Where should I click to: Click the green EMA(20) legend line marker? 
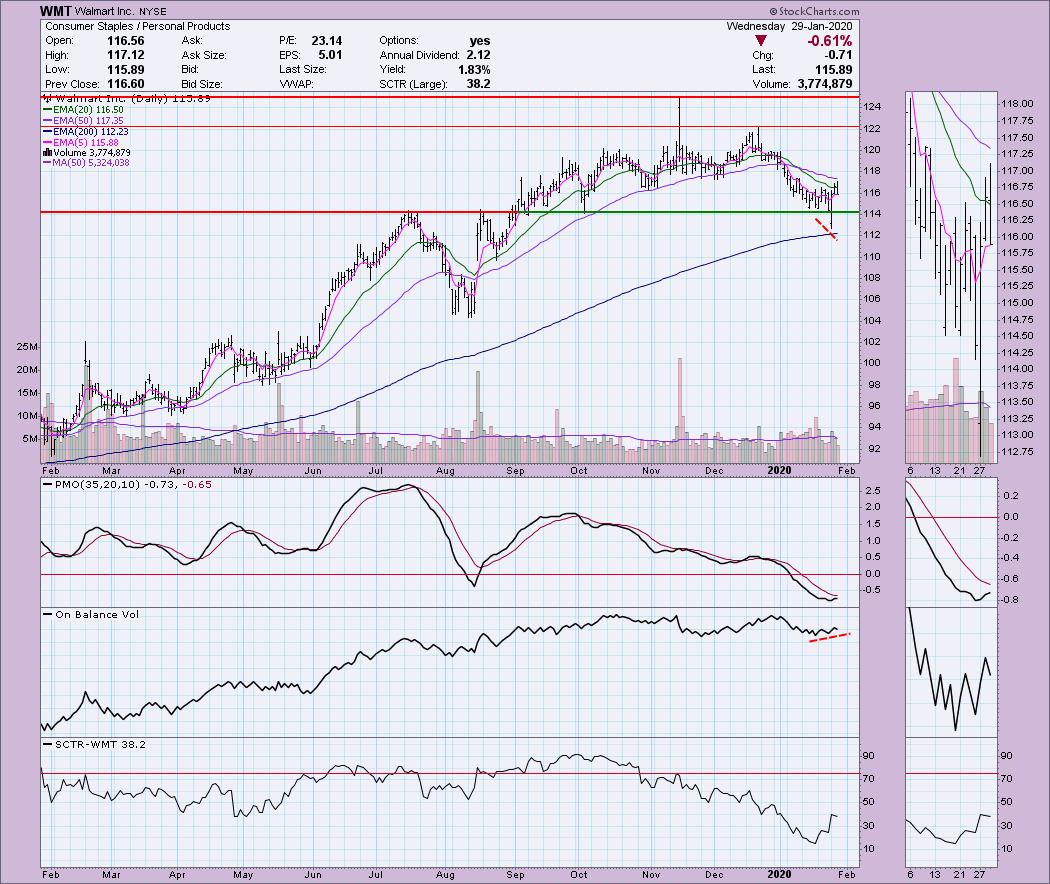48,110
